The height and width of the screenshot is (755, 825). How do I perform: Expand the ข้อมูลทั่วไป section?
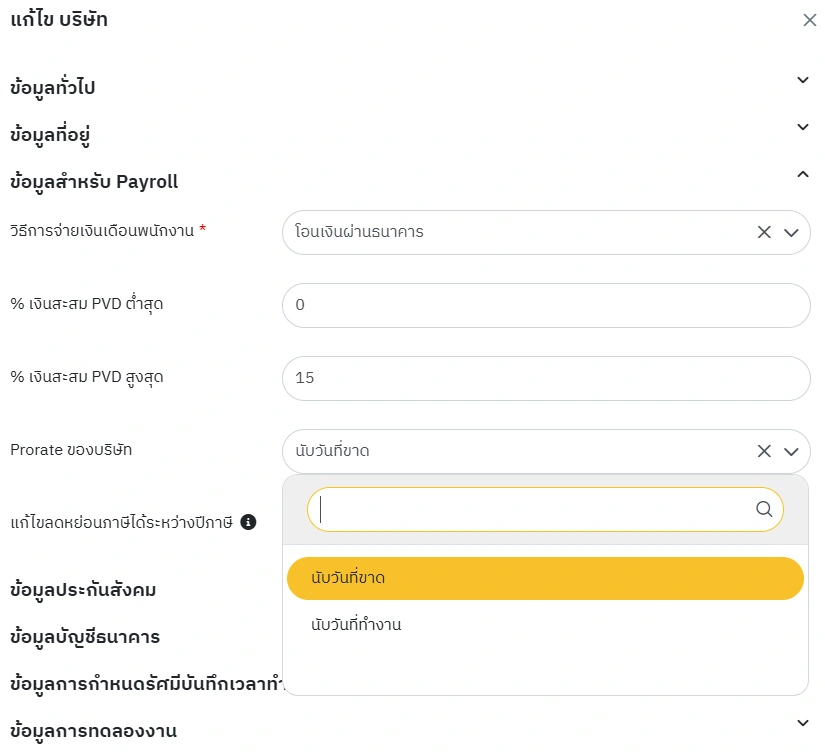(802, 81)
